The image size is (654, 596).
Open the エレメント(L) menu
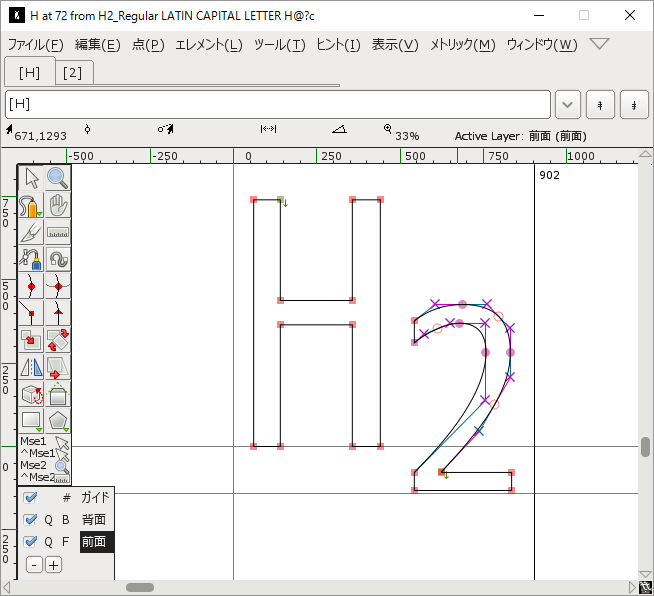[209, 44]
